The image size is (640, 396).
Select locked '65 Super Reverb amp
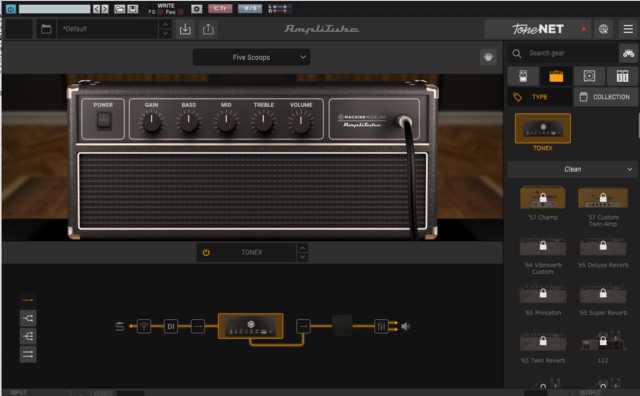coord(603,294)
